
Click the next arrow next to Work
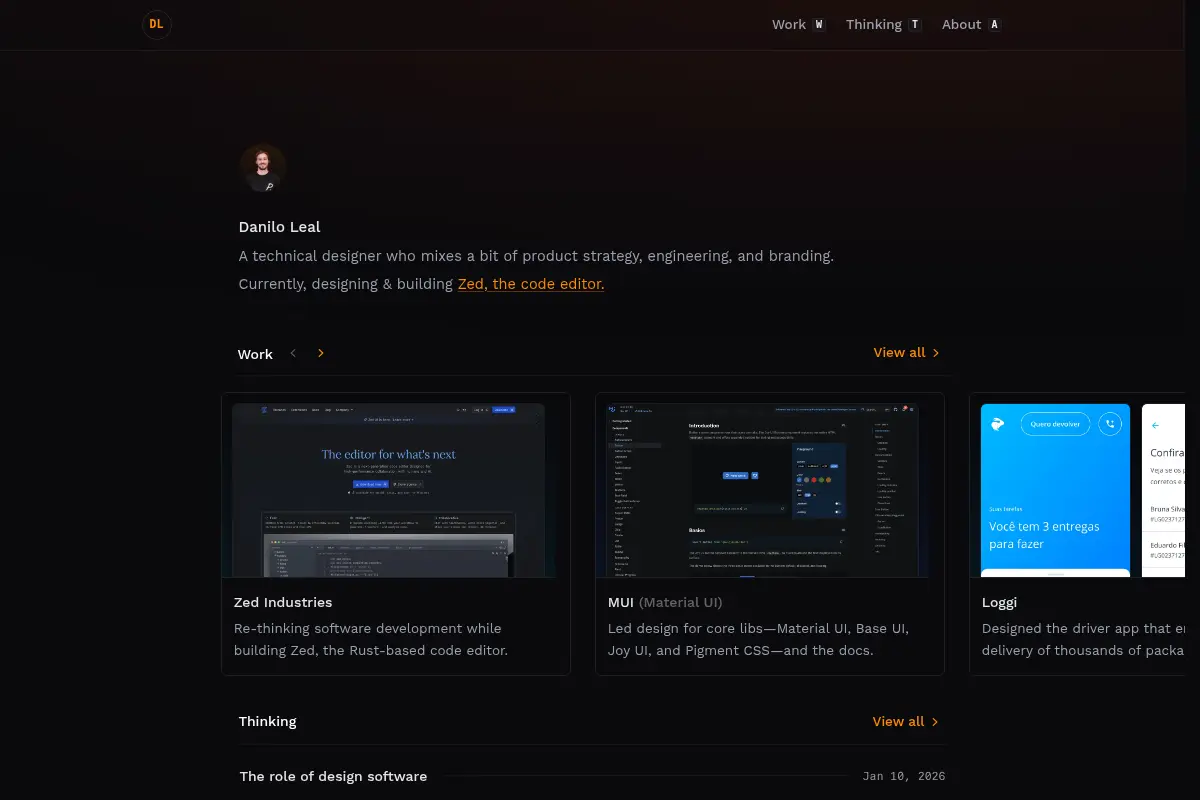(321, 353)
